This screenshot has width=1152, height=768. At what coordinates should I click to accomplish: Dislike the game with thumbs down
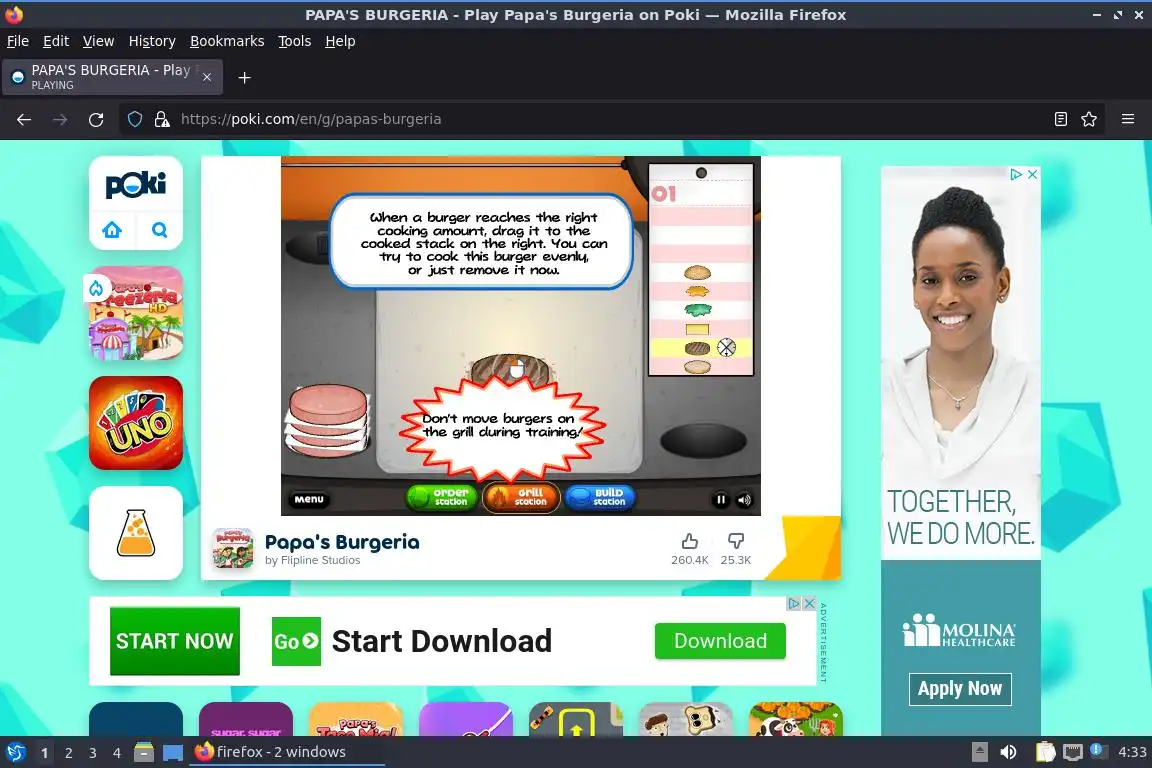point(735,541)
